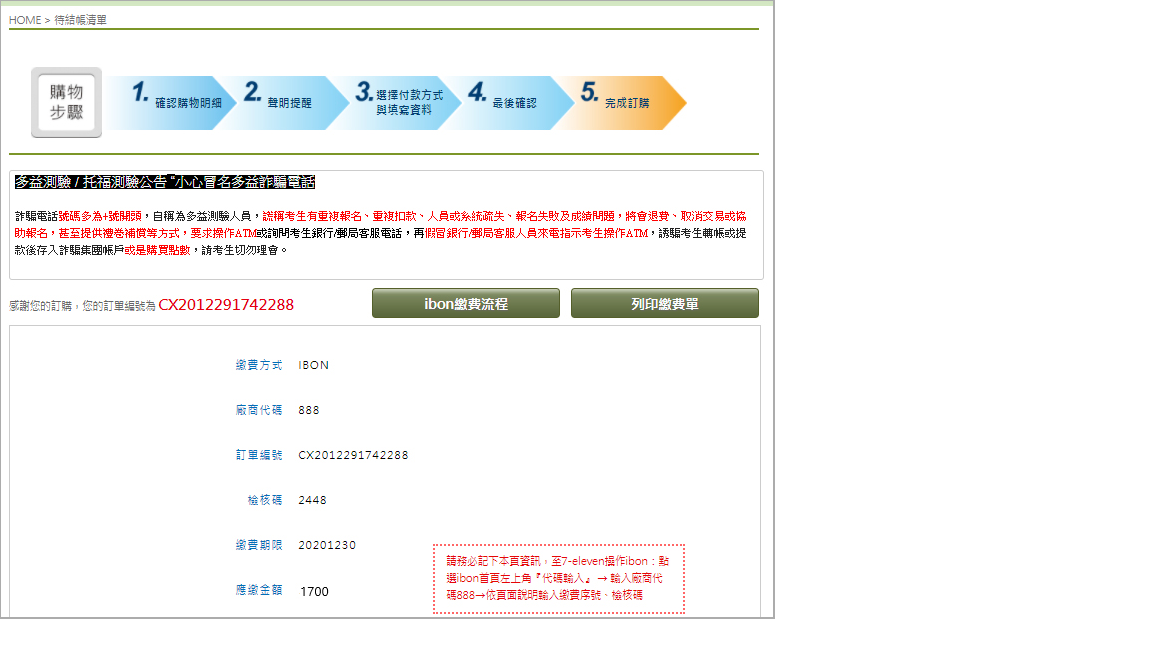Click the scam warning paragraph text
Screen dimensions: 1152x648
coord(380,232)
